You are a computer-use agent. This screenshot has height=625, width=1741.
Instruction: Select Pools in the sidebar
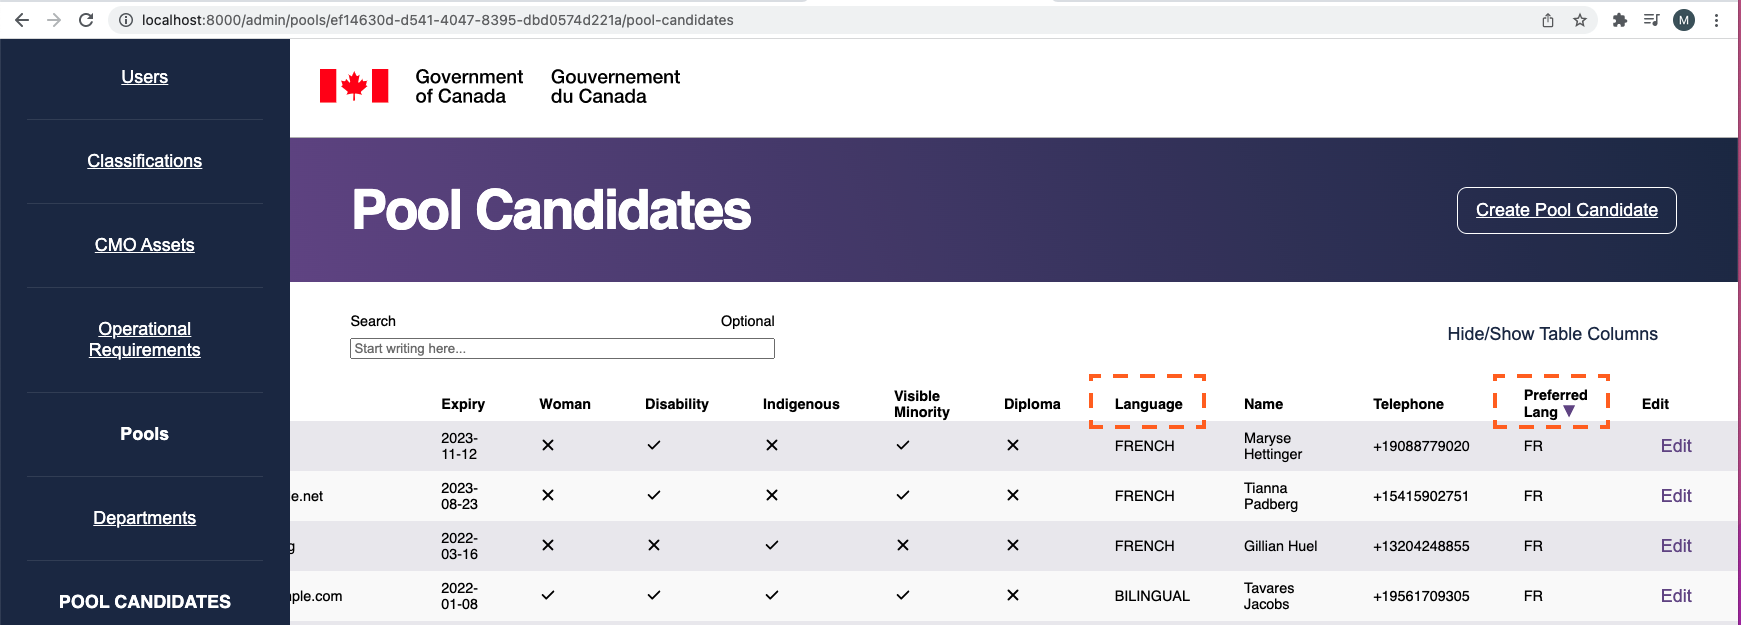coord(144,433)
